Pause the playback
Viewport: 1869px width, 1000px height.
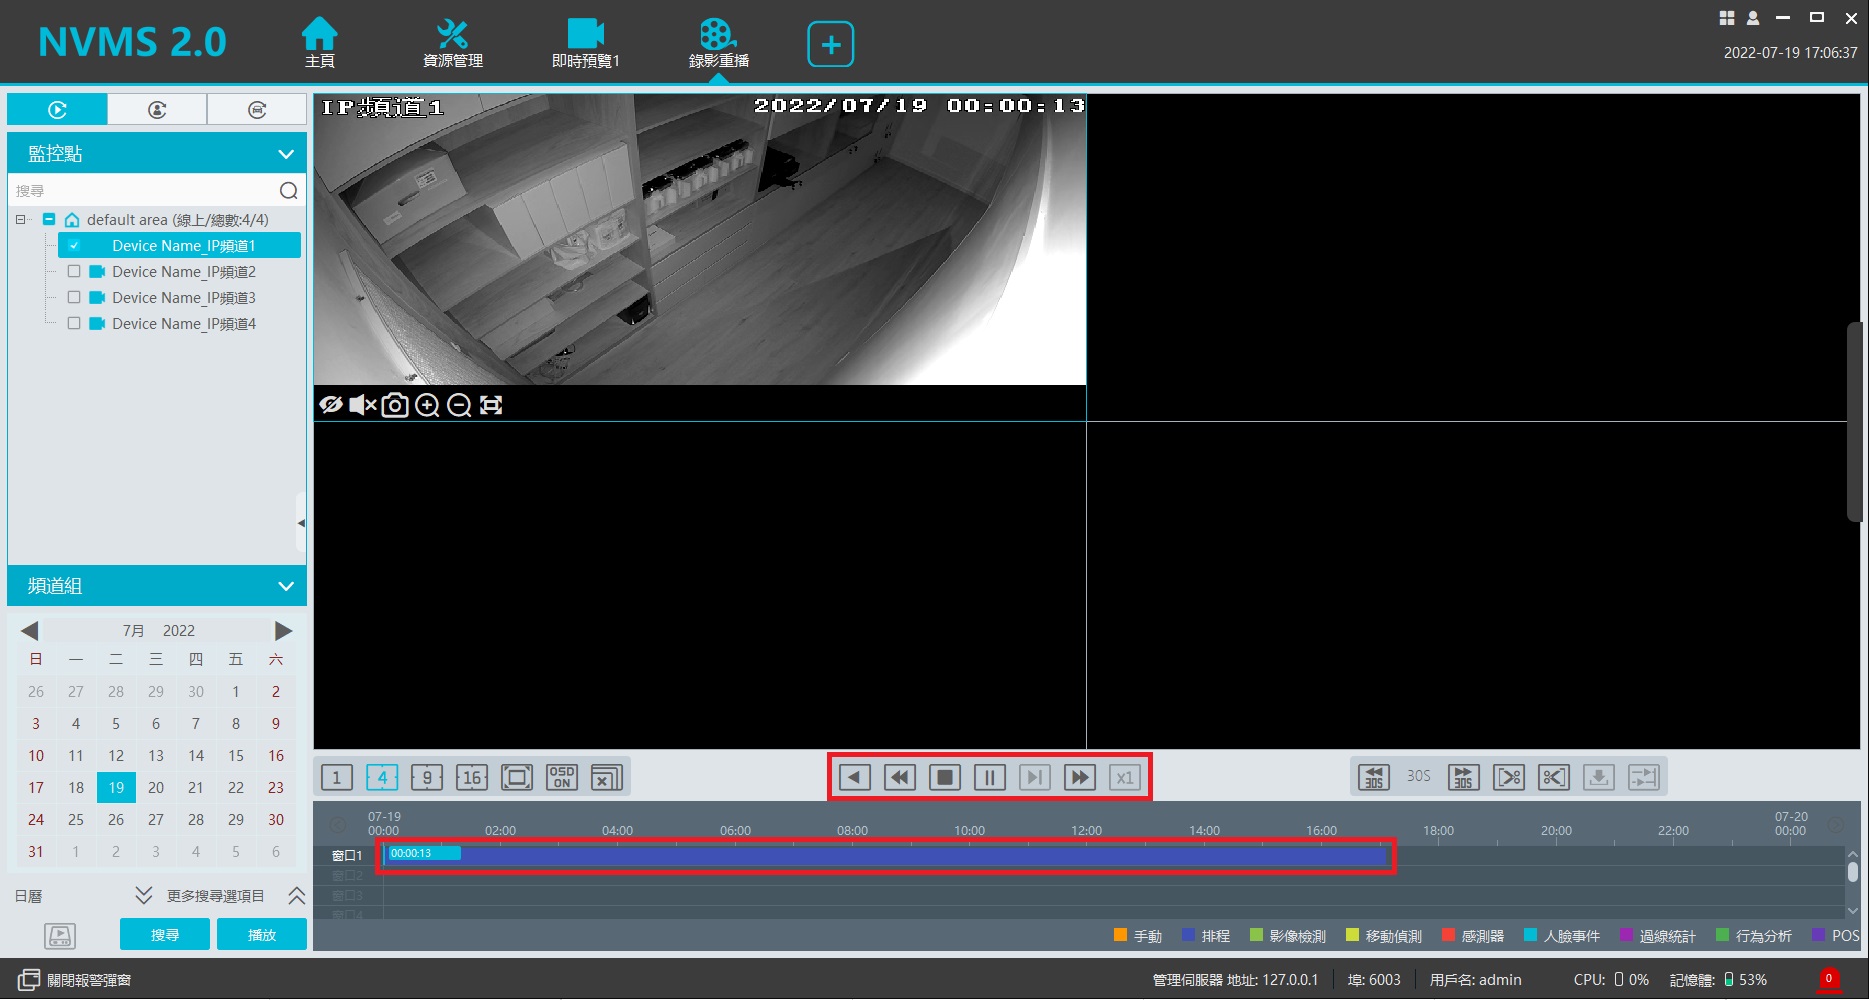[x=990, y=777]
